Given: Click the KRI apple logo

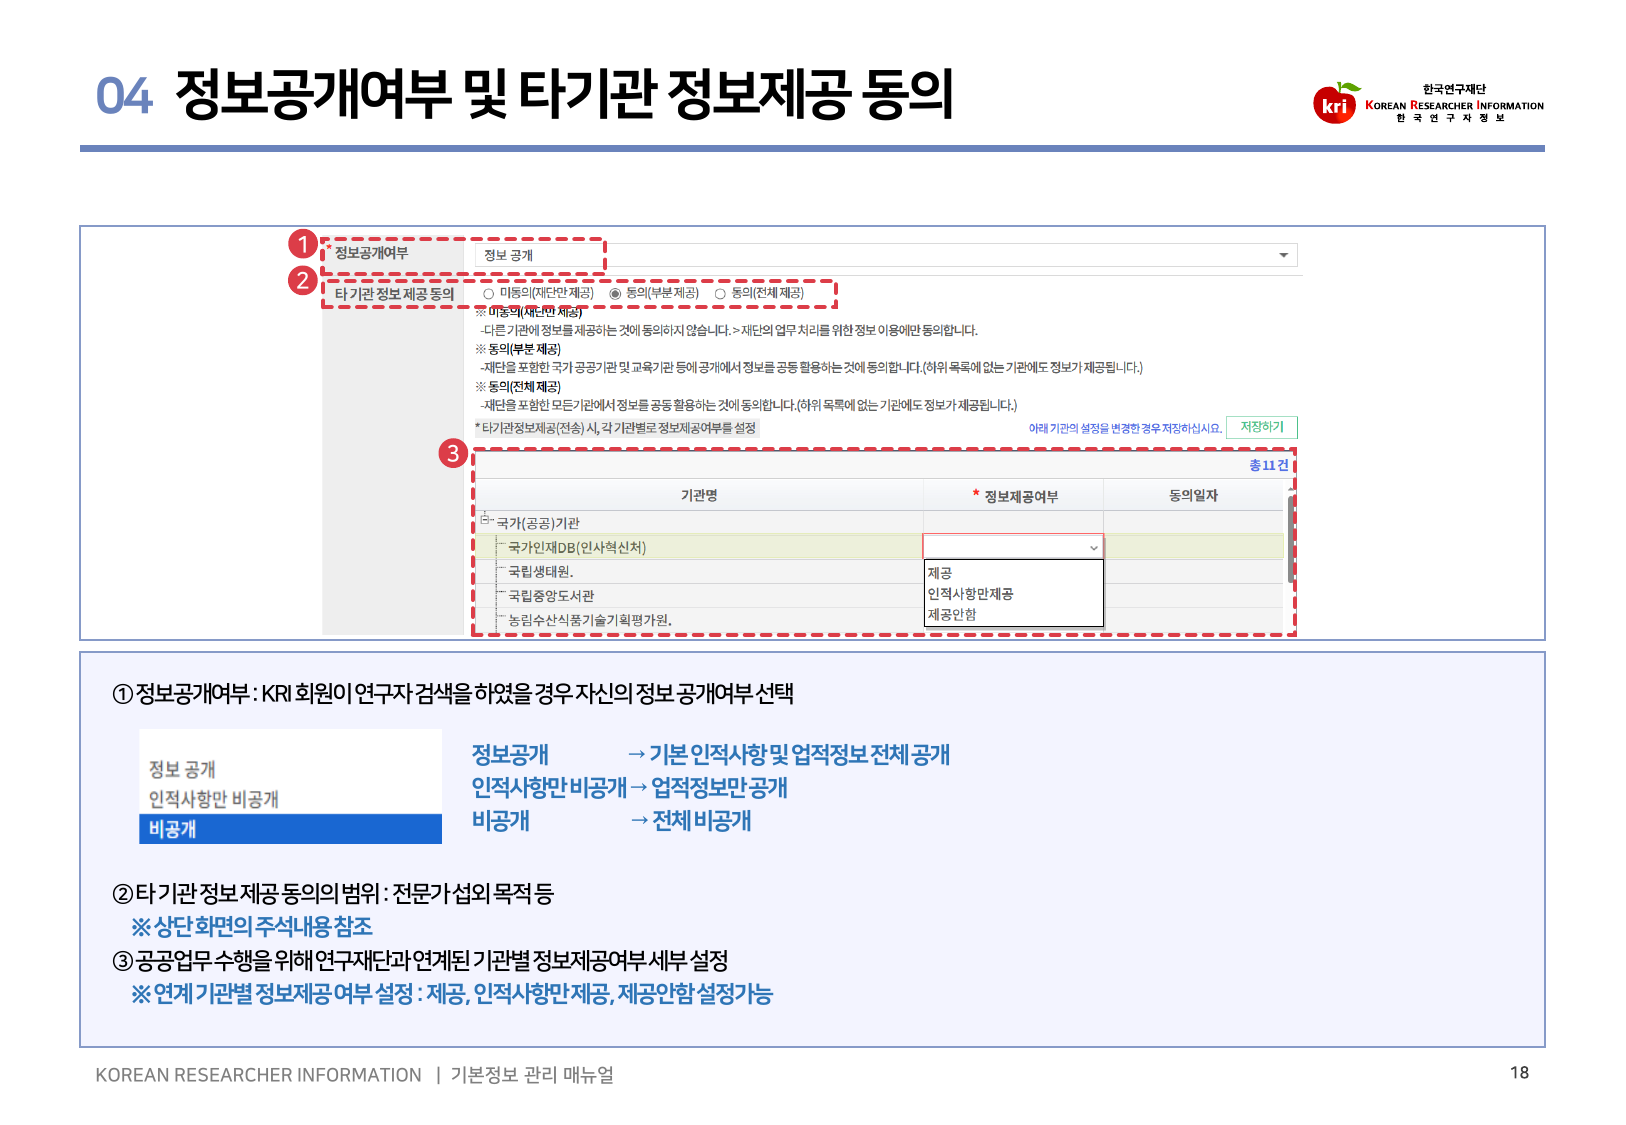Looking at the screenshot, I should (x=1335, y=103).
